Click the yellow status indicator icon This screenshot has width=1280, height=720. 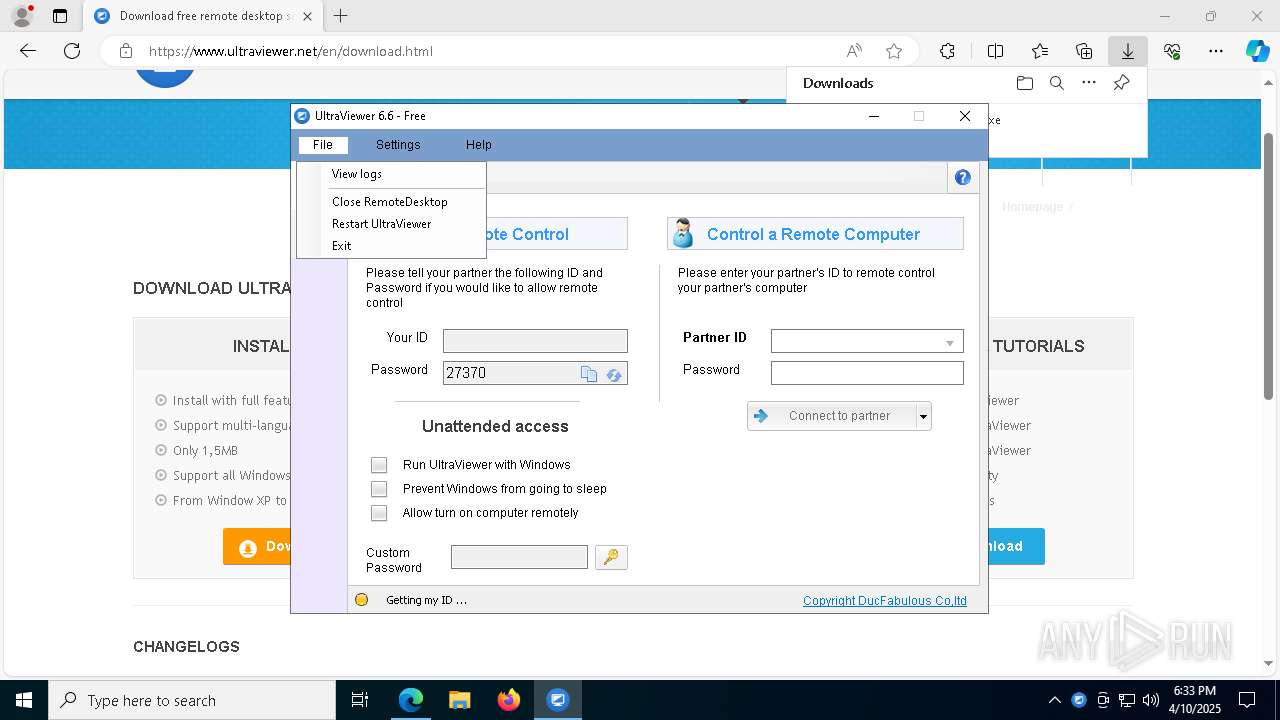[x=362, y=600]
